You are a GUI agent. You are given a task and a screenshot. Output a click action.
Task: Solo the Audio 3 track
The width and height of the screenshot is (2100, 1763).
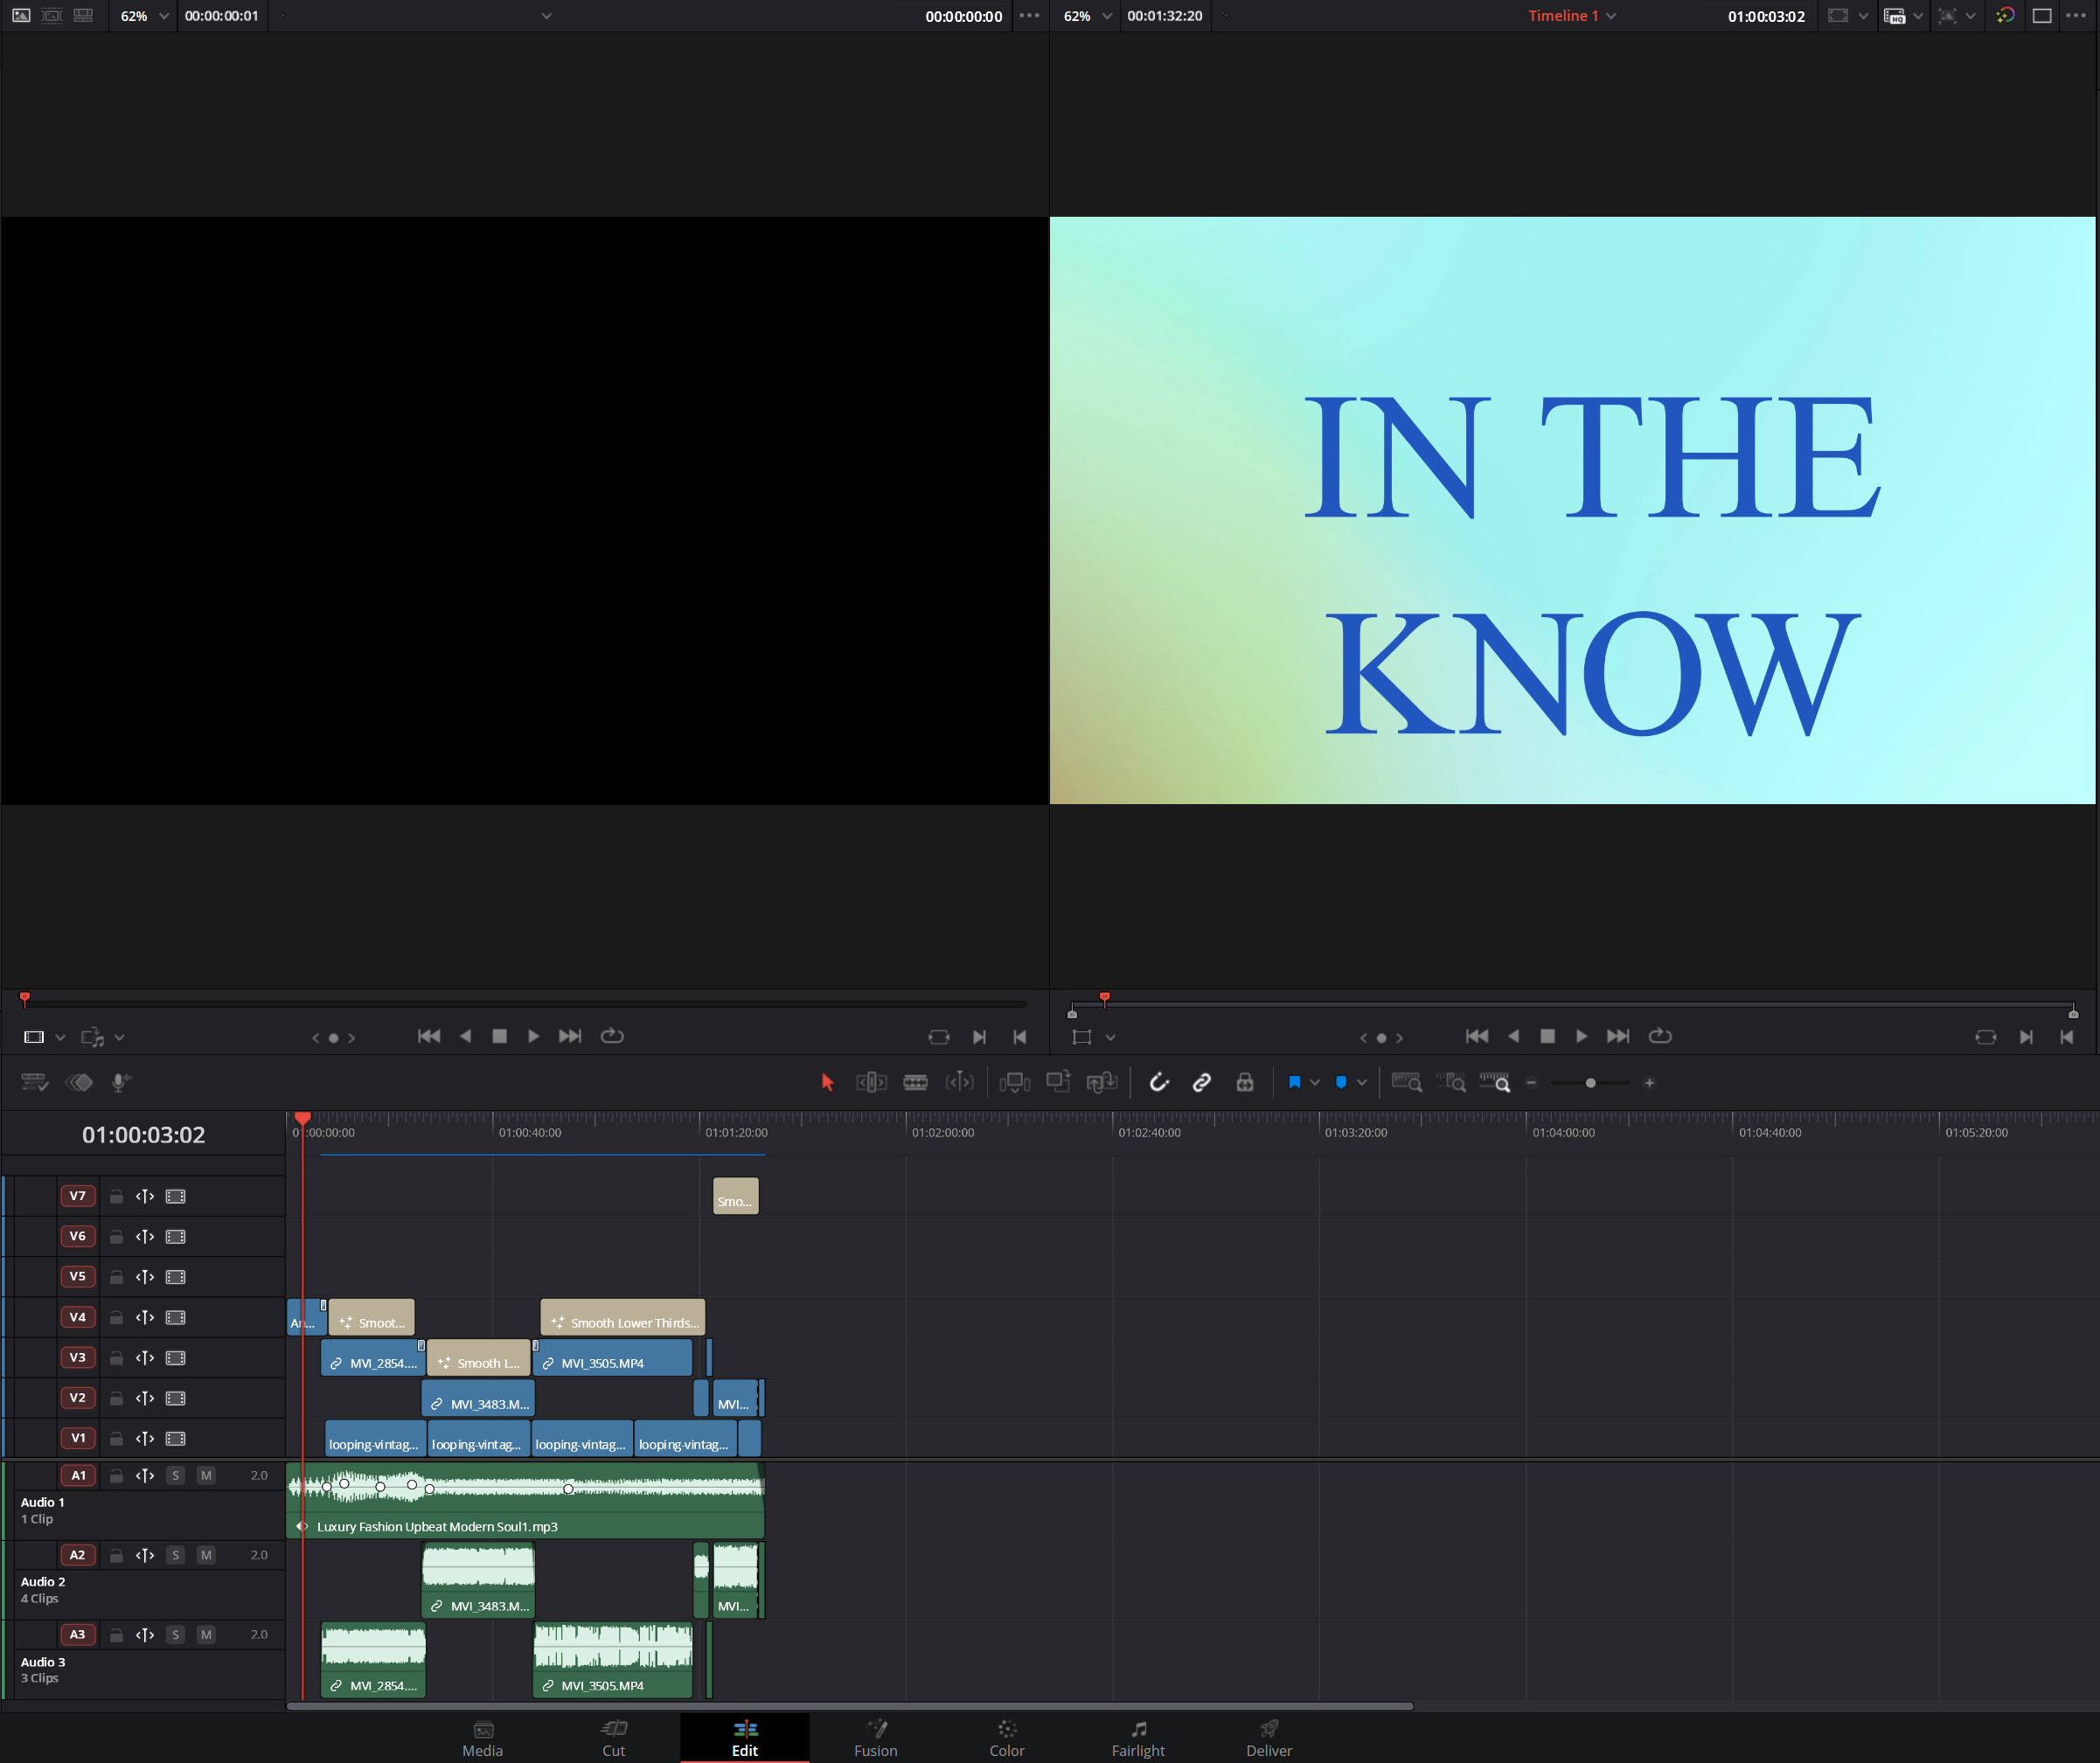pos(176,1635)
